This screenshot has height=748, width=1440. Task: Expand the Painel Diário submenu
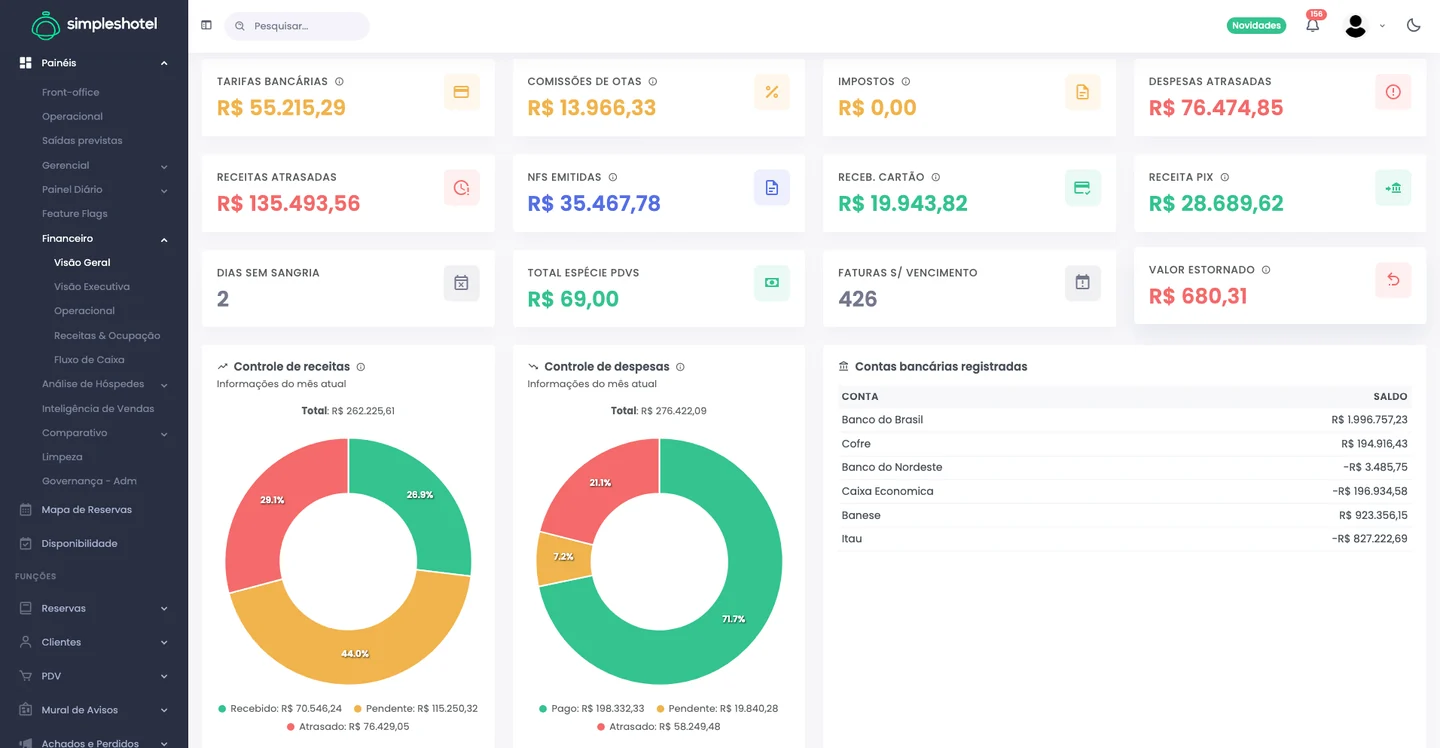[164, 190]
